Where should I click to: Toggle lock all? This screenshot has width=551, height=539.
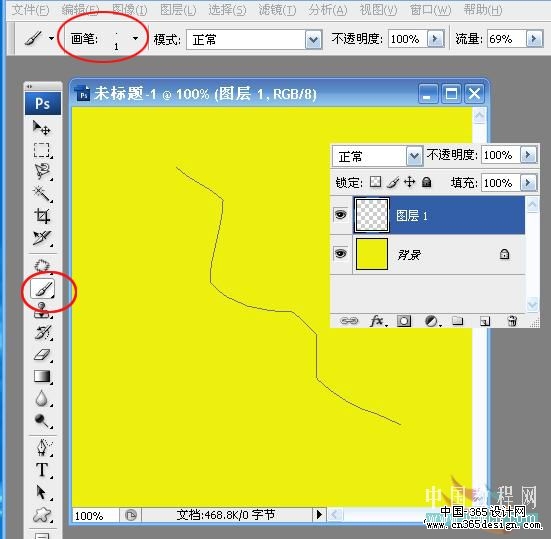426,182
